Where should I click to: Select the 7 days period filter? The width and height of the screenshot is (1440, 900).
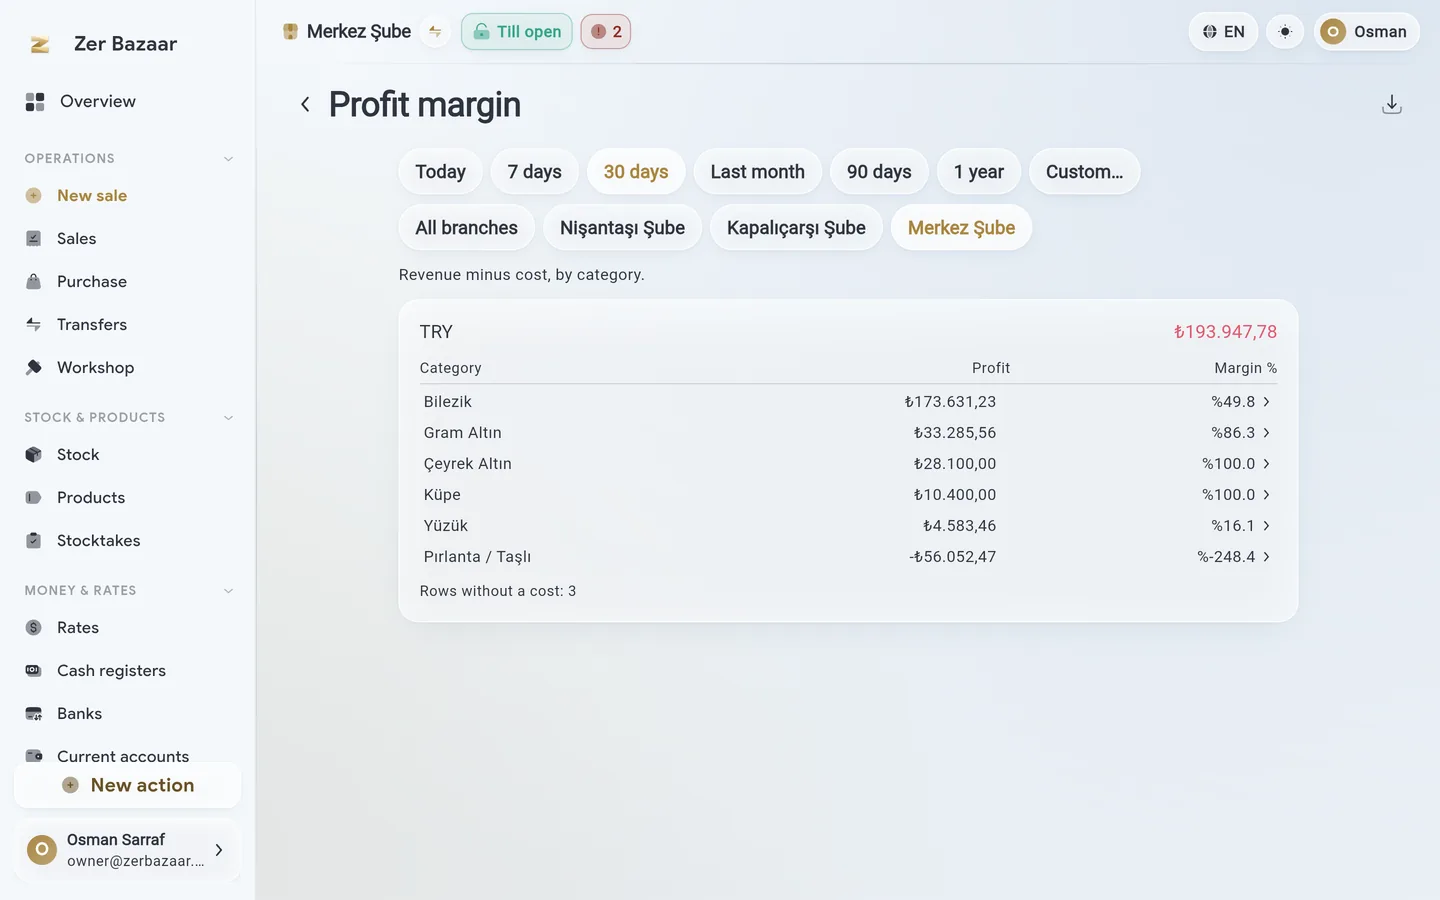click(x=535, y=172)
